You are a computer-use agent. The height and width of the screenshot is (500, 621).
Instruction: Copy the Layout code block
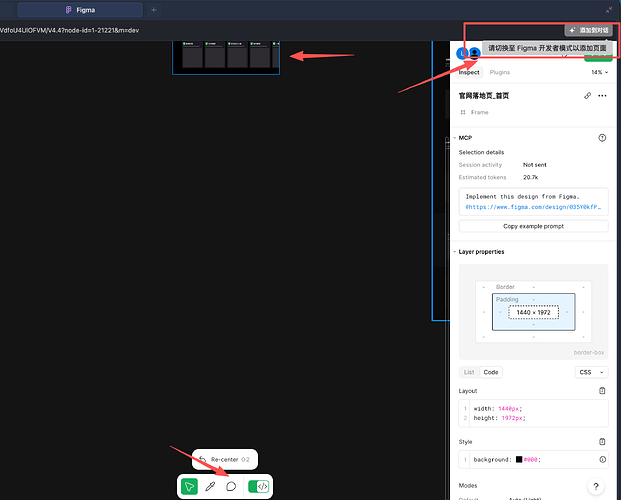pyautogui.click(x=602, y=391)
